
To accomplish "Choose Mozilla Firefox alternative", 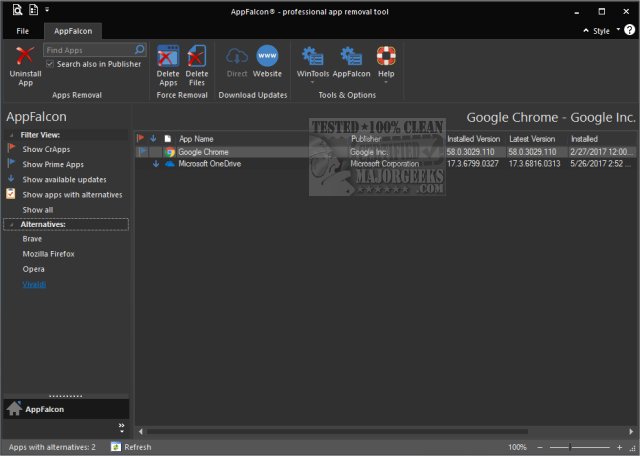I will click(x=49, y=254).
